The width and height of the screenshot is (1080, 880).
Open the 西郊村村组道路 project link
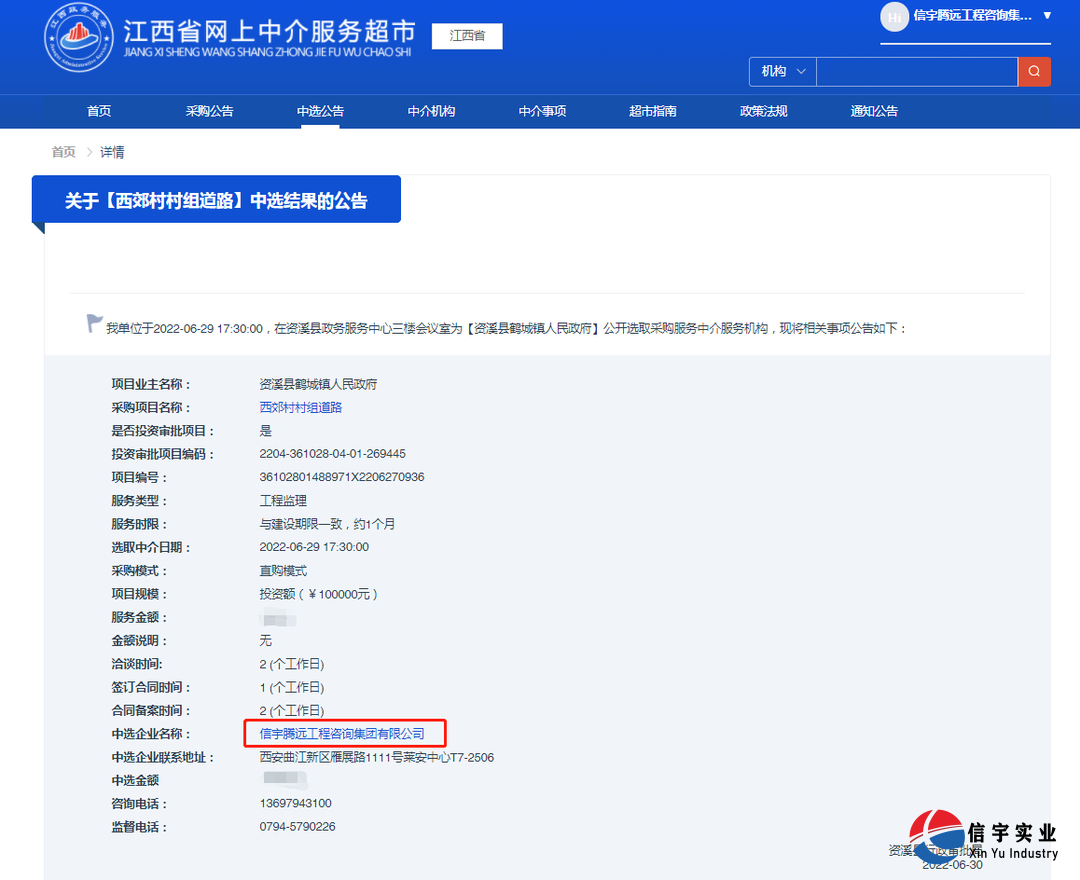pos(300,407)
